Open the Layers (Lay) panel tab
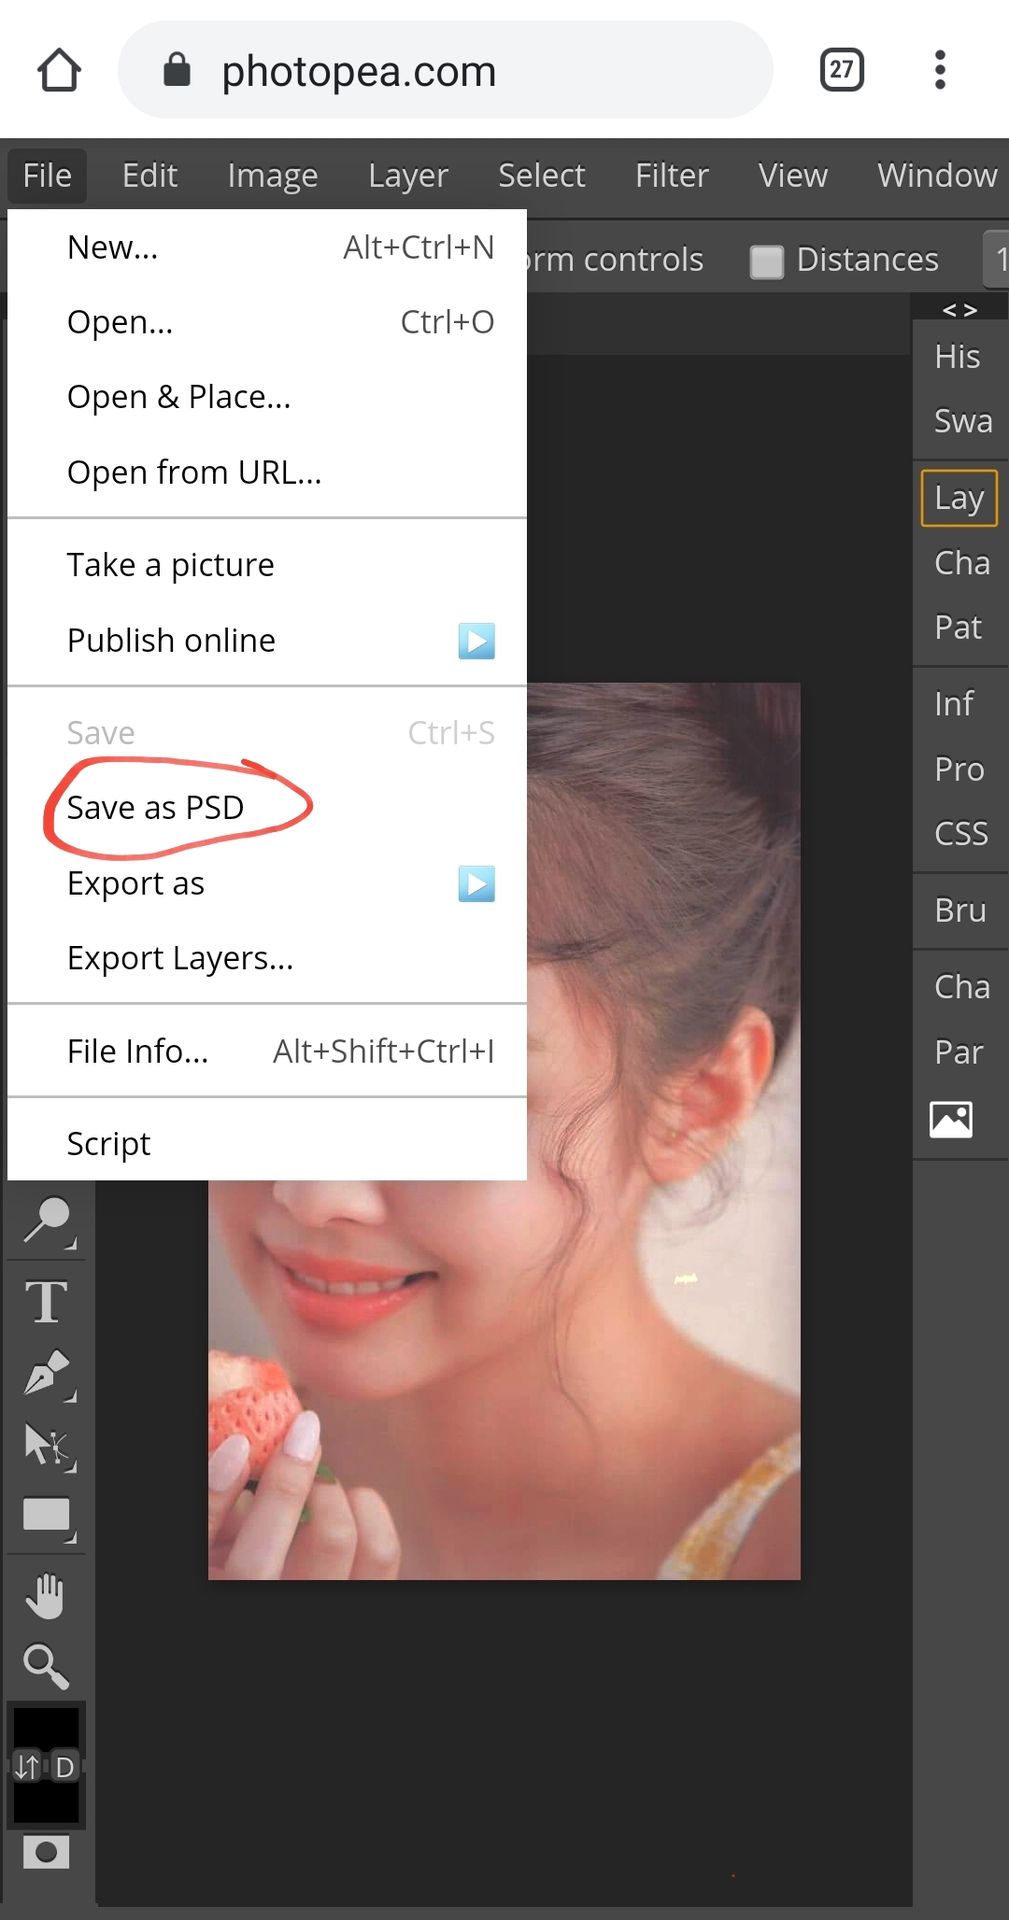Image resolution: width=1009 pixels, height=1920 pixels. point(959,498)
